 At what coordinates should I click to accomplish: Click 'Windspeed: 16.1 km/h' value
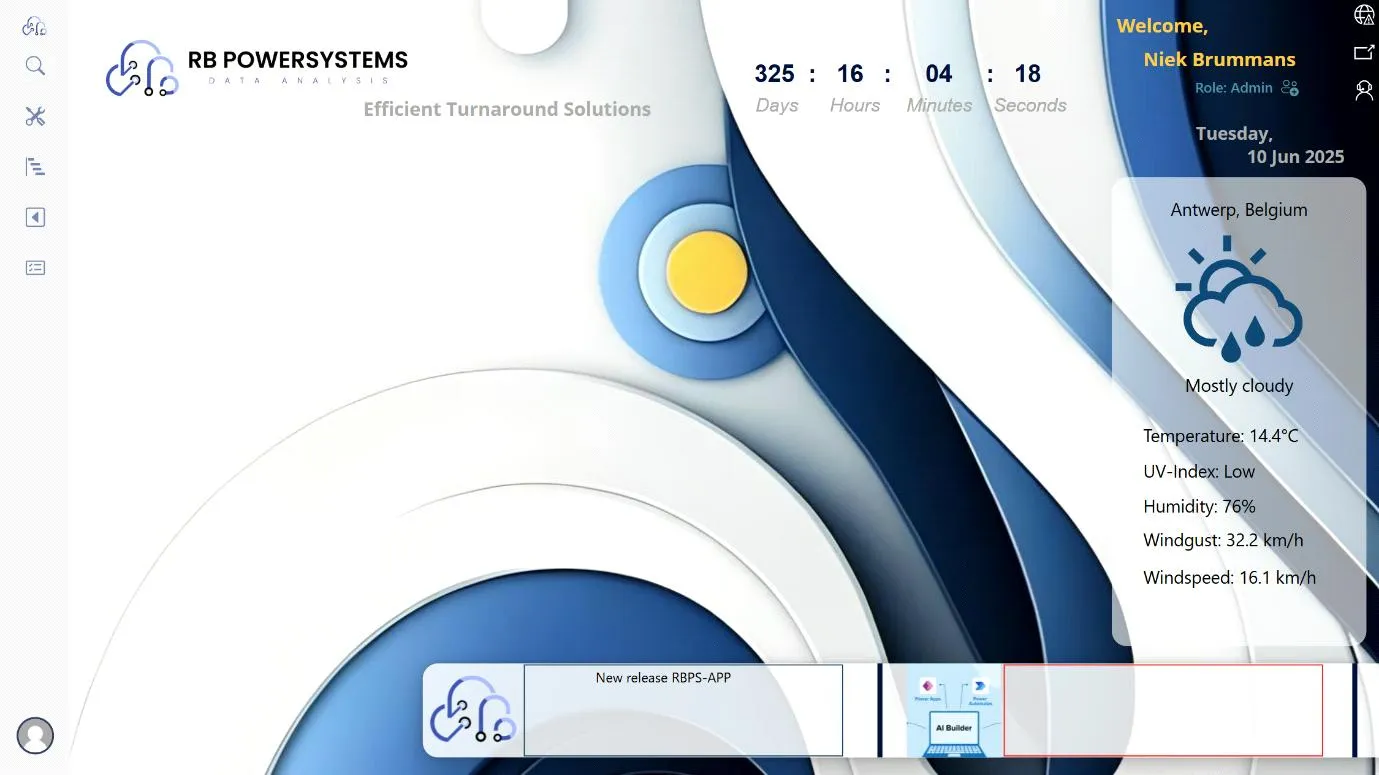tap(1229, 577)
